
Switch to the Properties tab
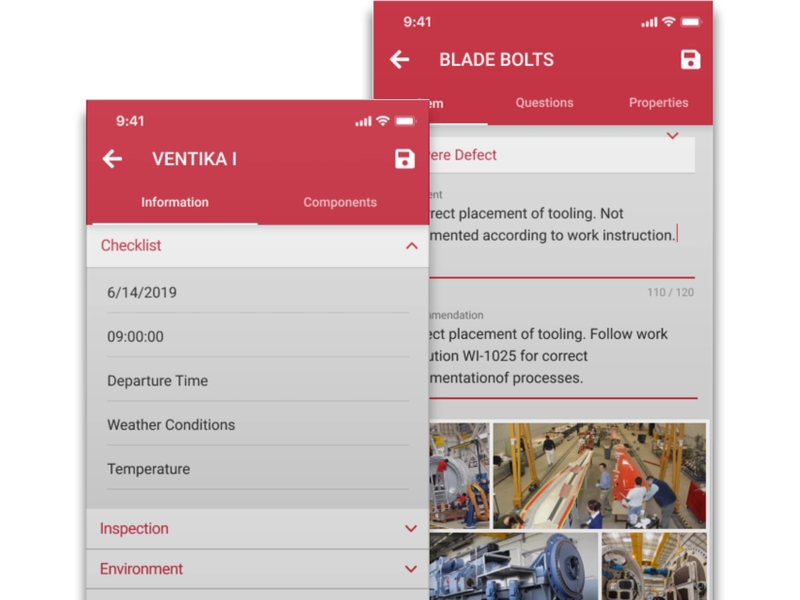(x=658, y=103)
